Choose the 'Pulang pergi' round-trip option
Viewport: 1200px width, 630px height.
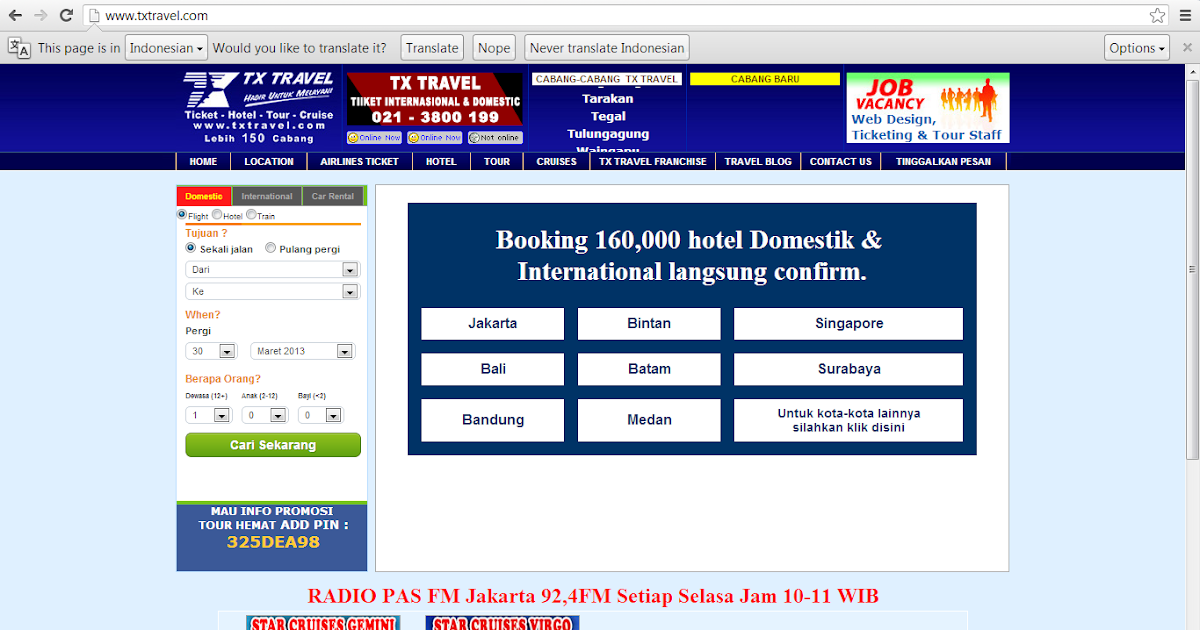[271, 248]
